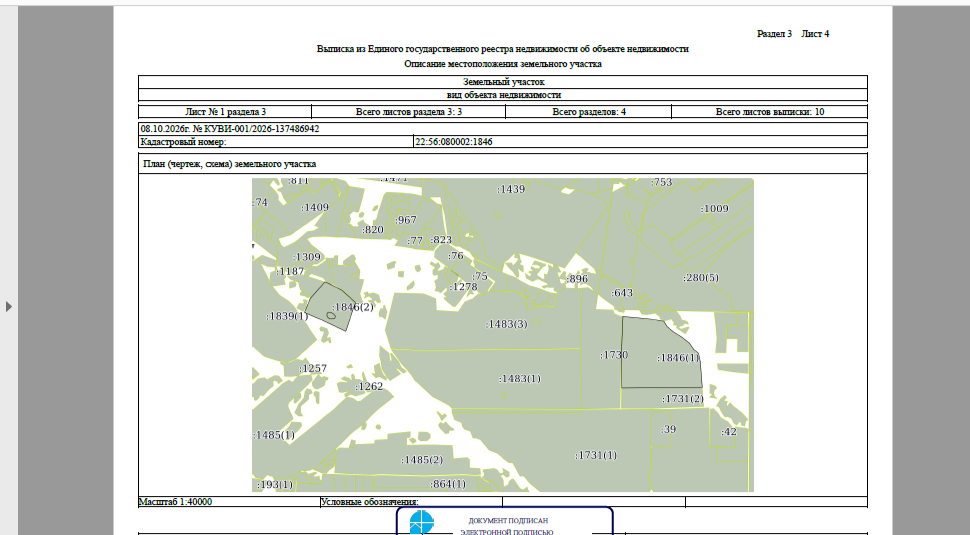Expand the sidebar panel with the arrow
Screen dimensions: 970x535
[x=9, y=306]
